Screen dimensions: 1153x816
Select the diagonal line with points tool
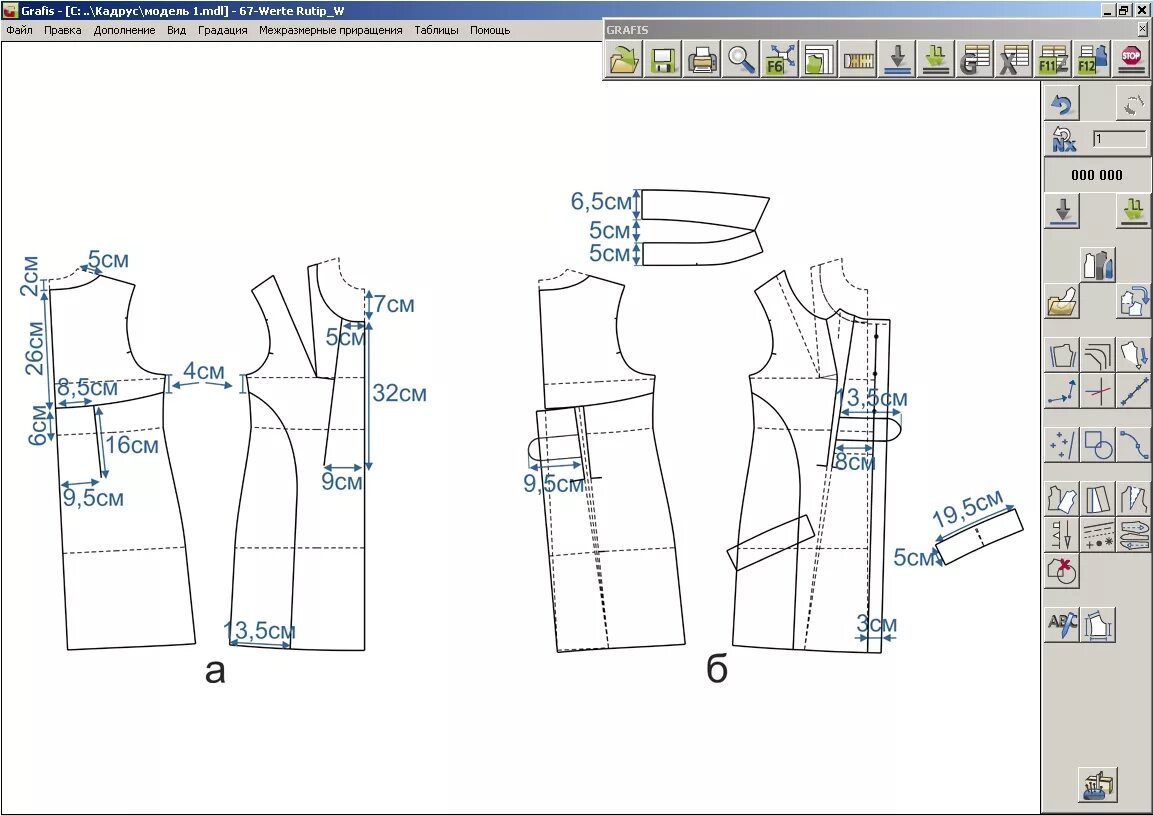pos(1133,390)
